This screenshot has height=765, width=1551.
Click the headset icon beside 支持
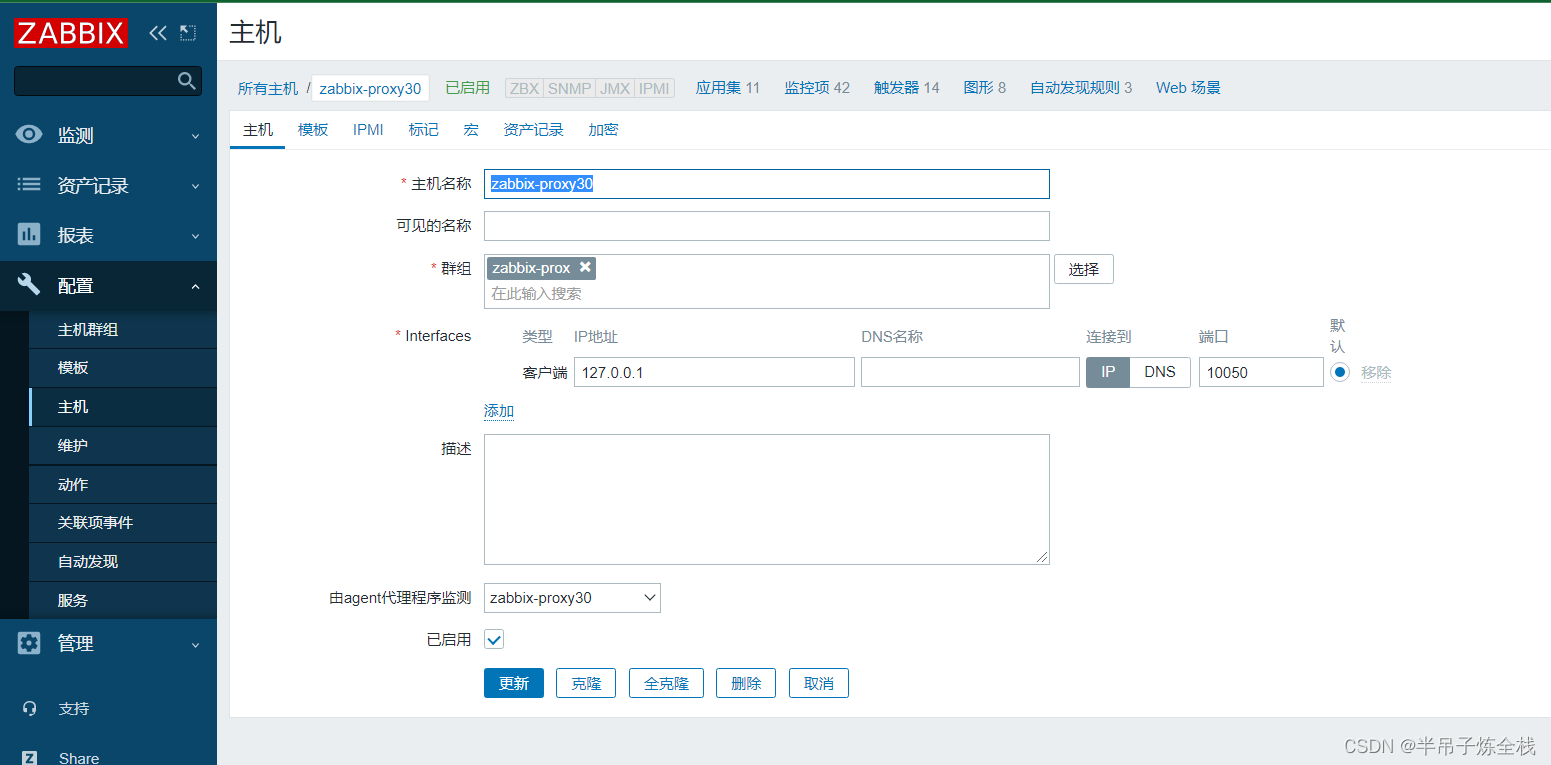tap(30, 708)
